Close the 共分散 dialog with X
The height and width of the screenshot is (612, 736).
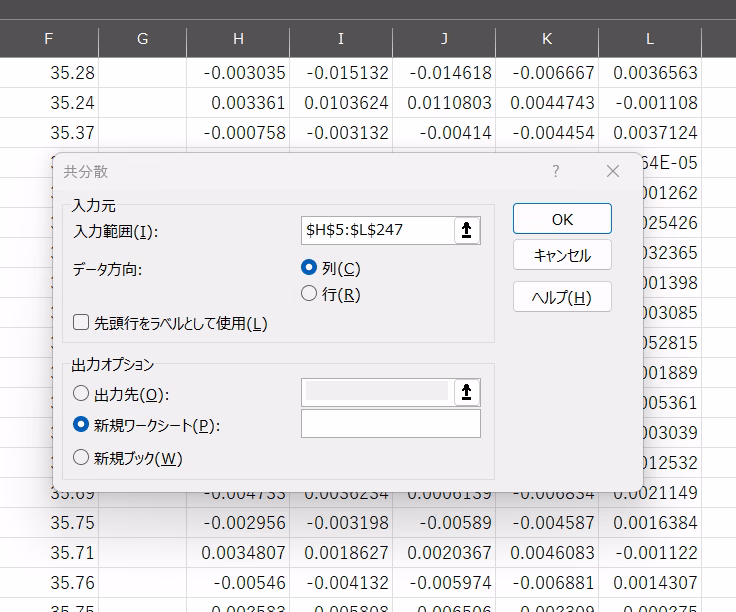point(613,172)
